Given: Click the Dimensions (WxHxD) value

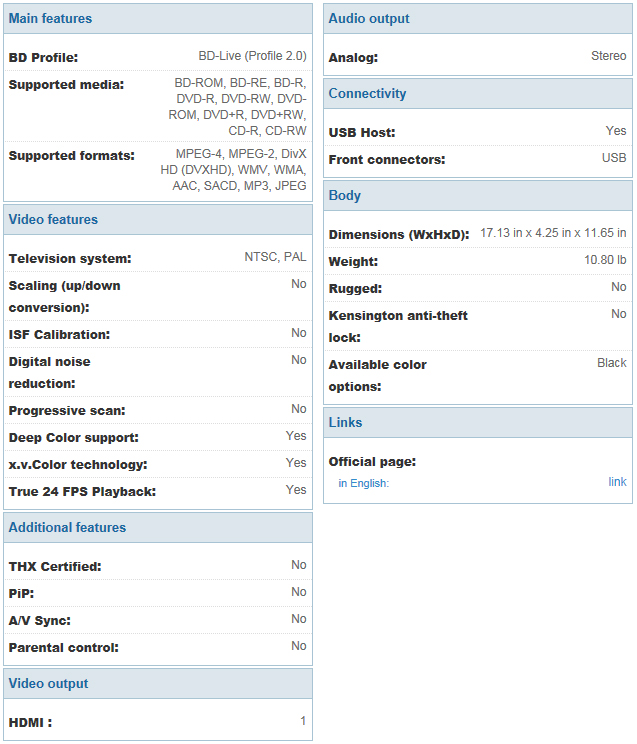Looking at the screenshot, I should pyautogui.click(x=553, y=233).
